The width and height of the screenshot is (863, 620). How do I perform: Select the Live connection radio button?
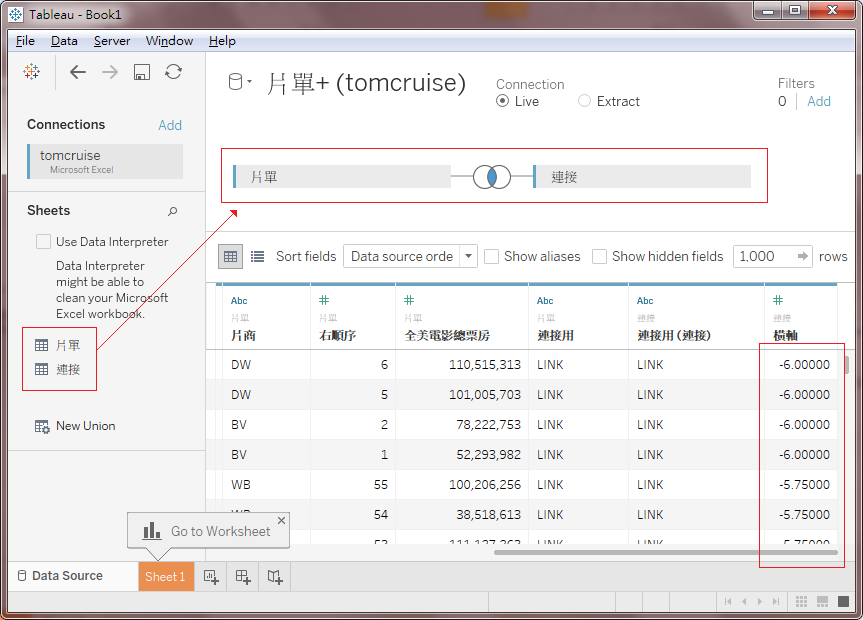(502, 101)
